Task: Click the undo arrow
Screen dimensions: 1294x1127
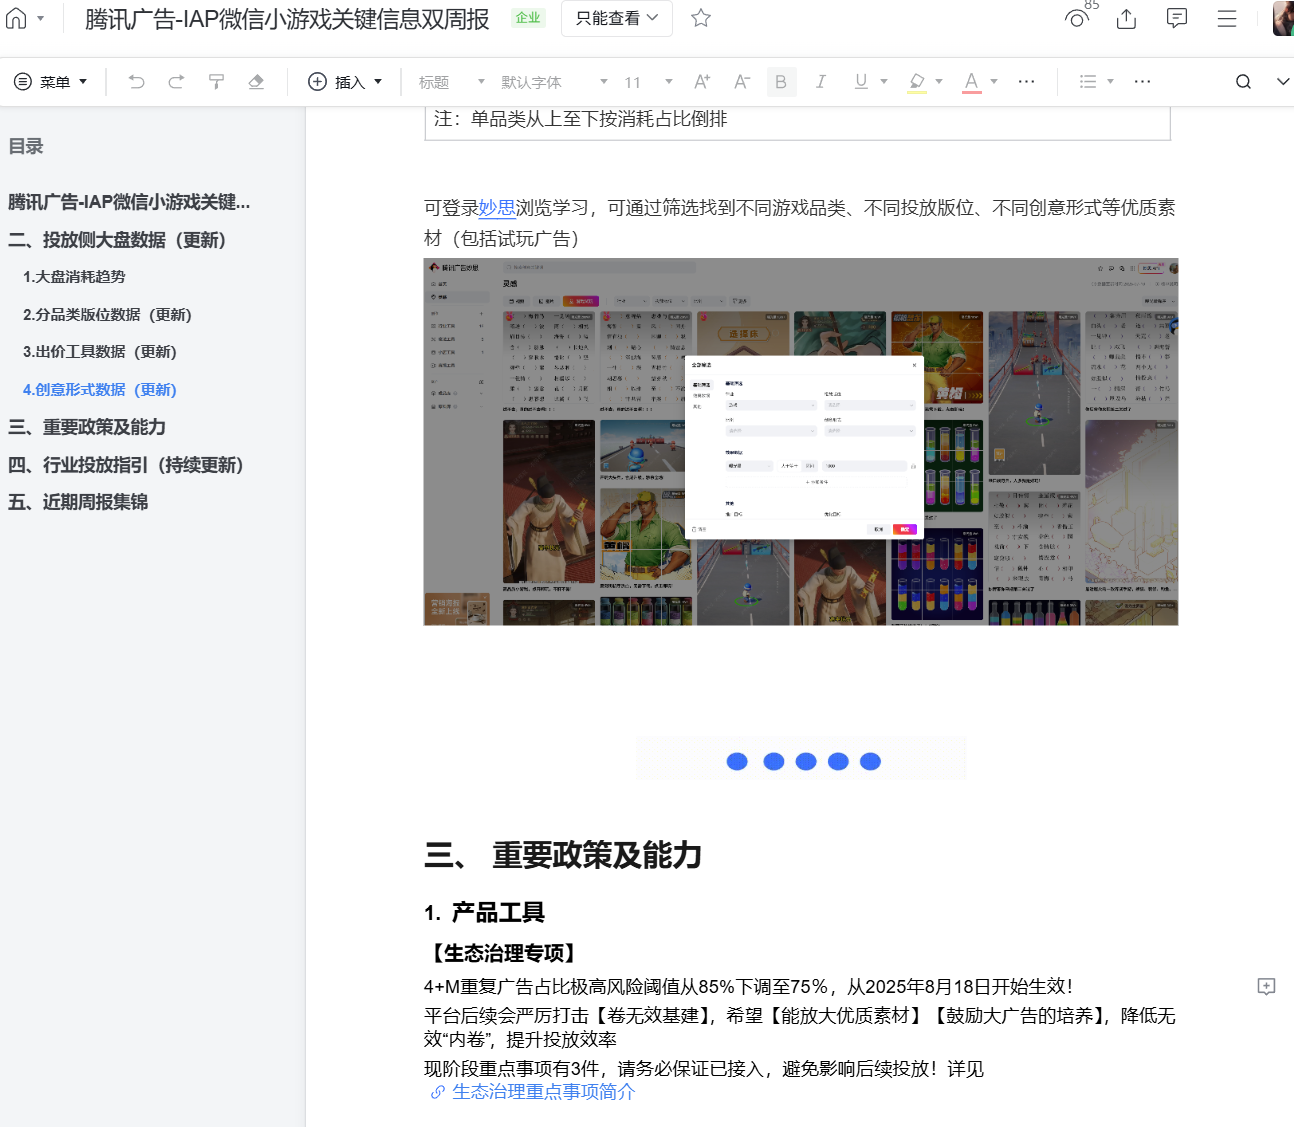Action: coord(137,82)
